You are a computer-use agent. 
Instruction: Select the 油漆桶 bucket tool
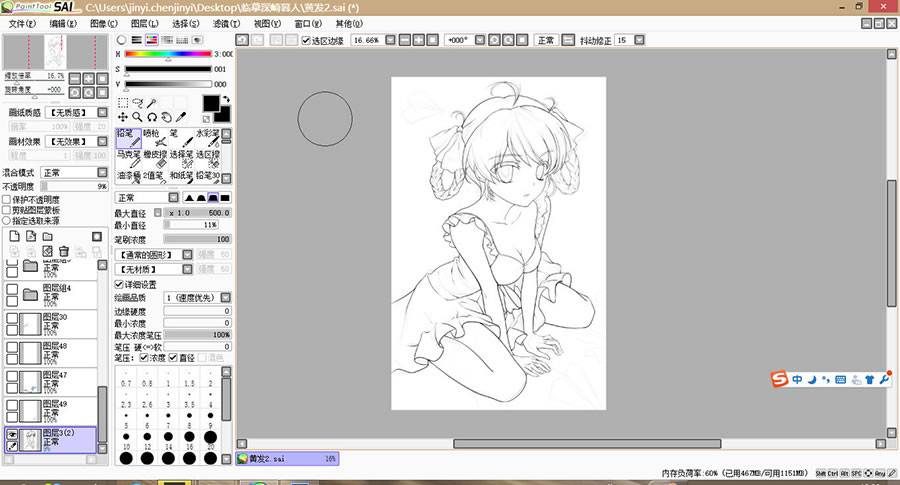[129, 177]
